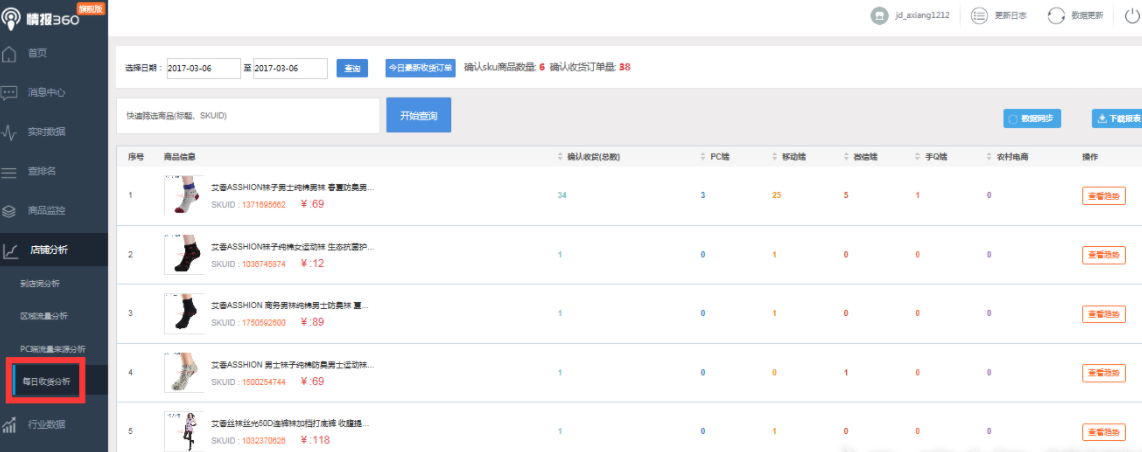
Task: Click the 实时数据 pulse icon
Action: (9, 132)
